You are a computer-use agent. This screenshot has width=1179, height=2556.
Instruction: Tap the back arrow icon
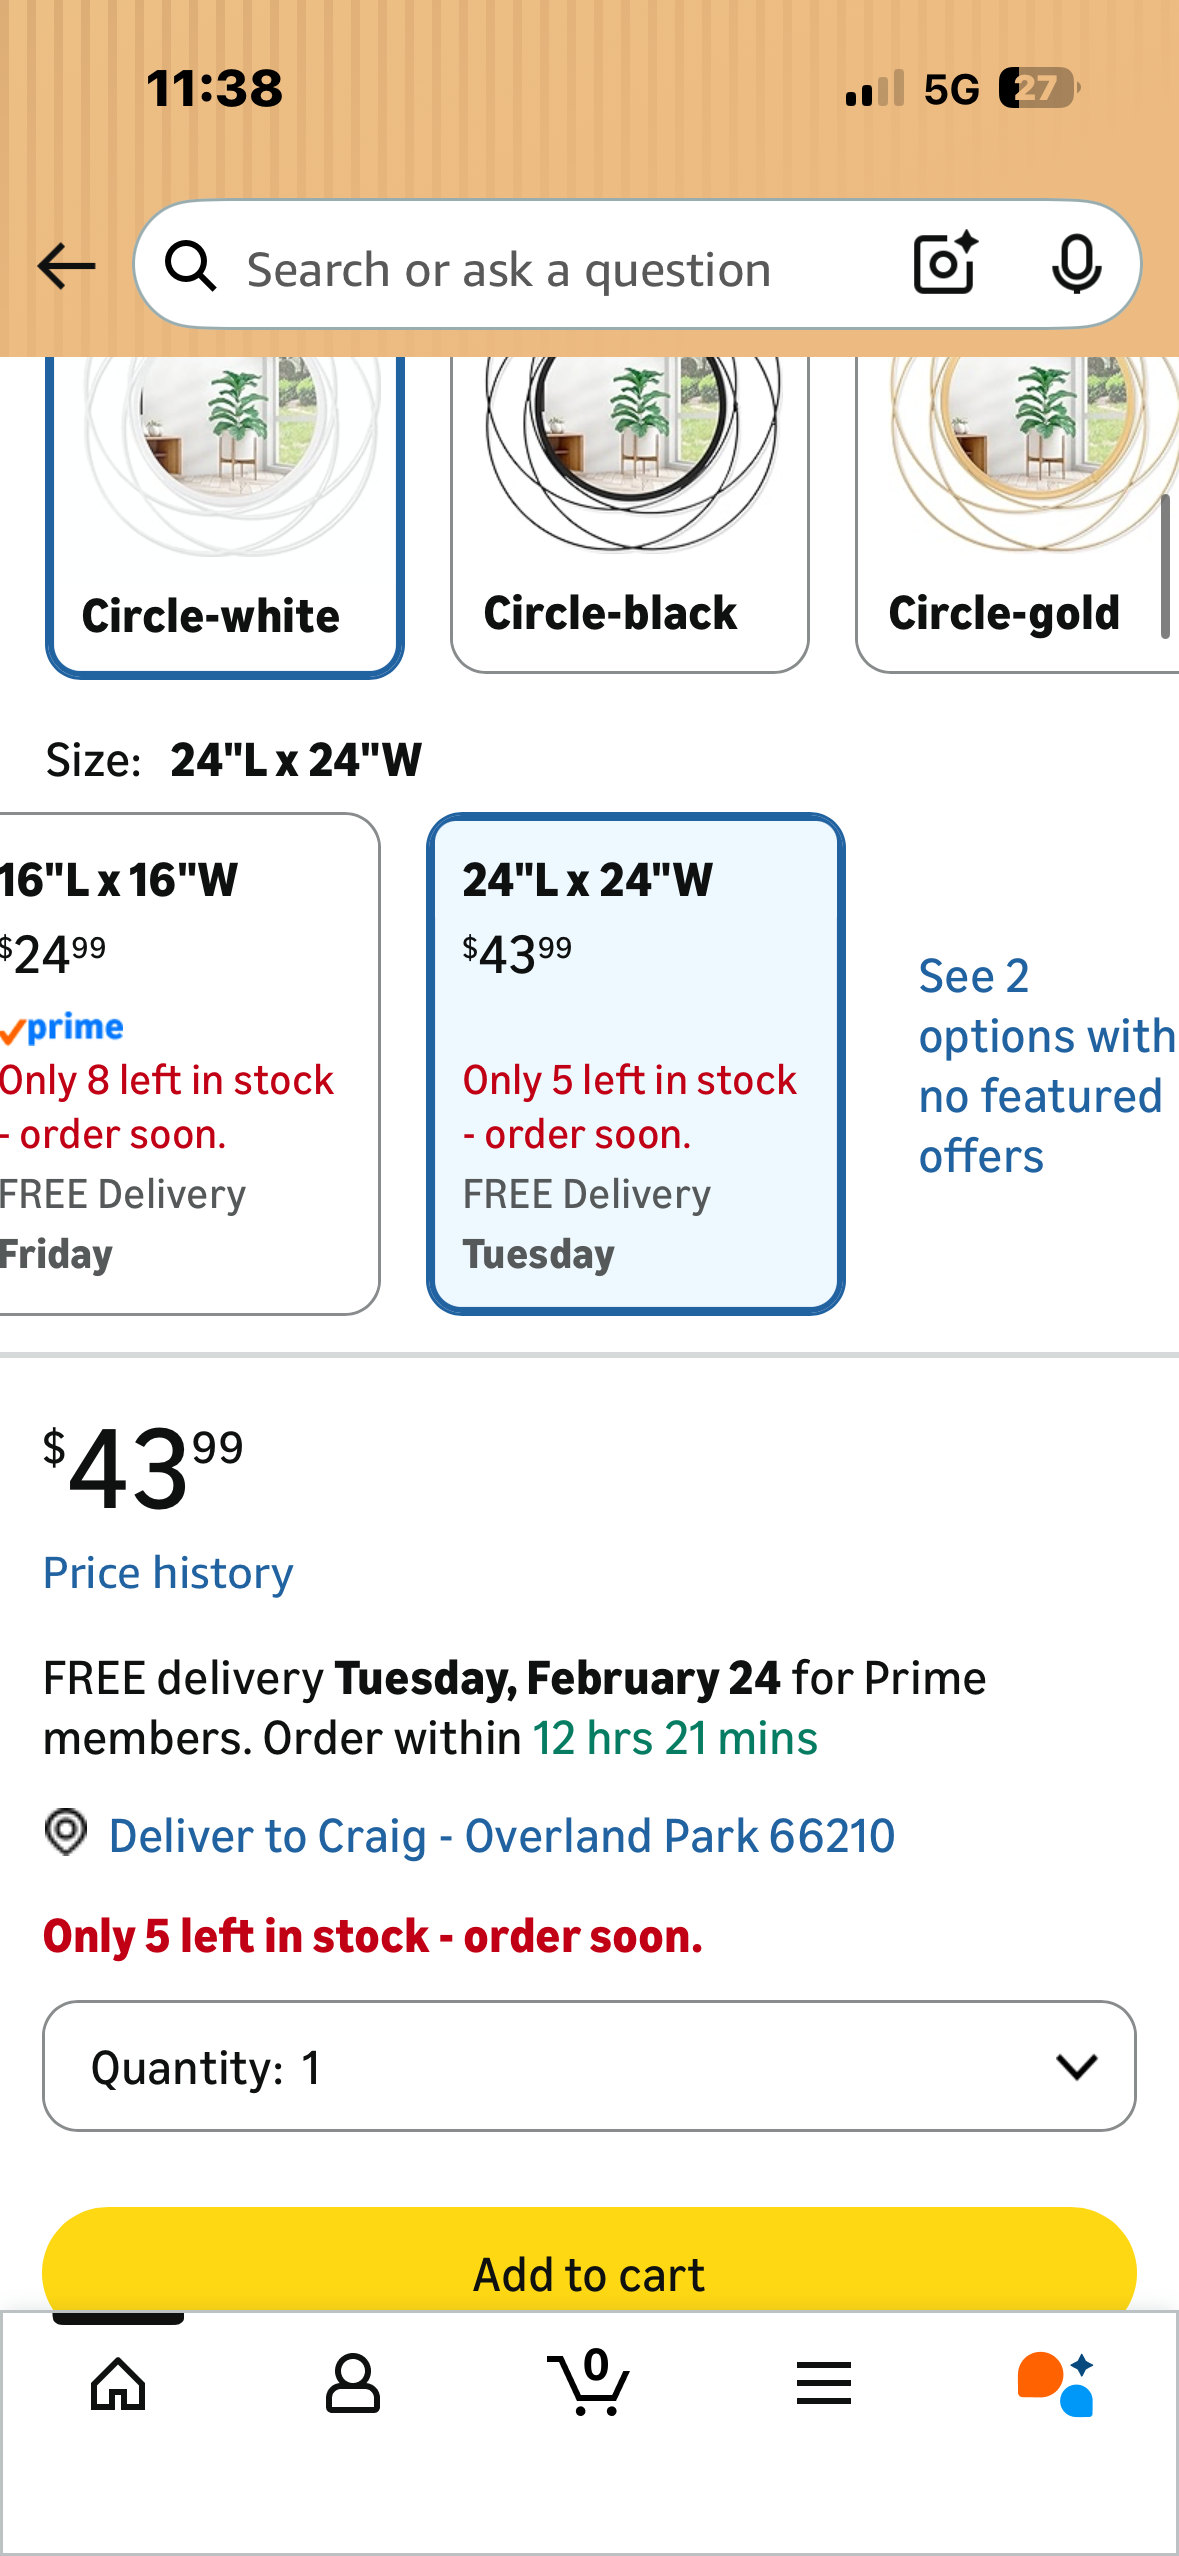click(x=66, y=266)
